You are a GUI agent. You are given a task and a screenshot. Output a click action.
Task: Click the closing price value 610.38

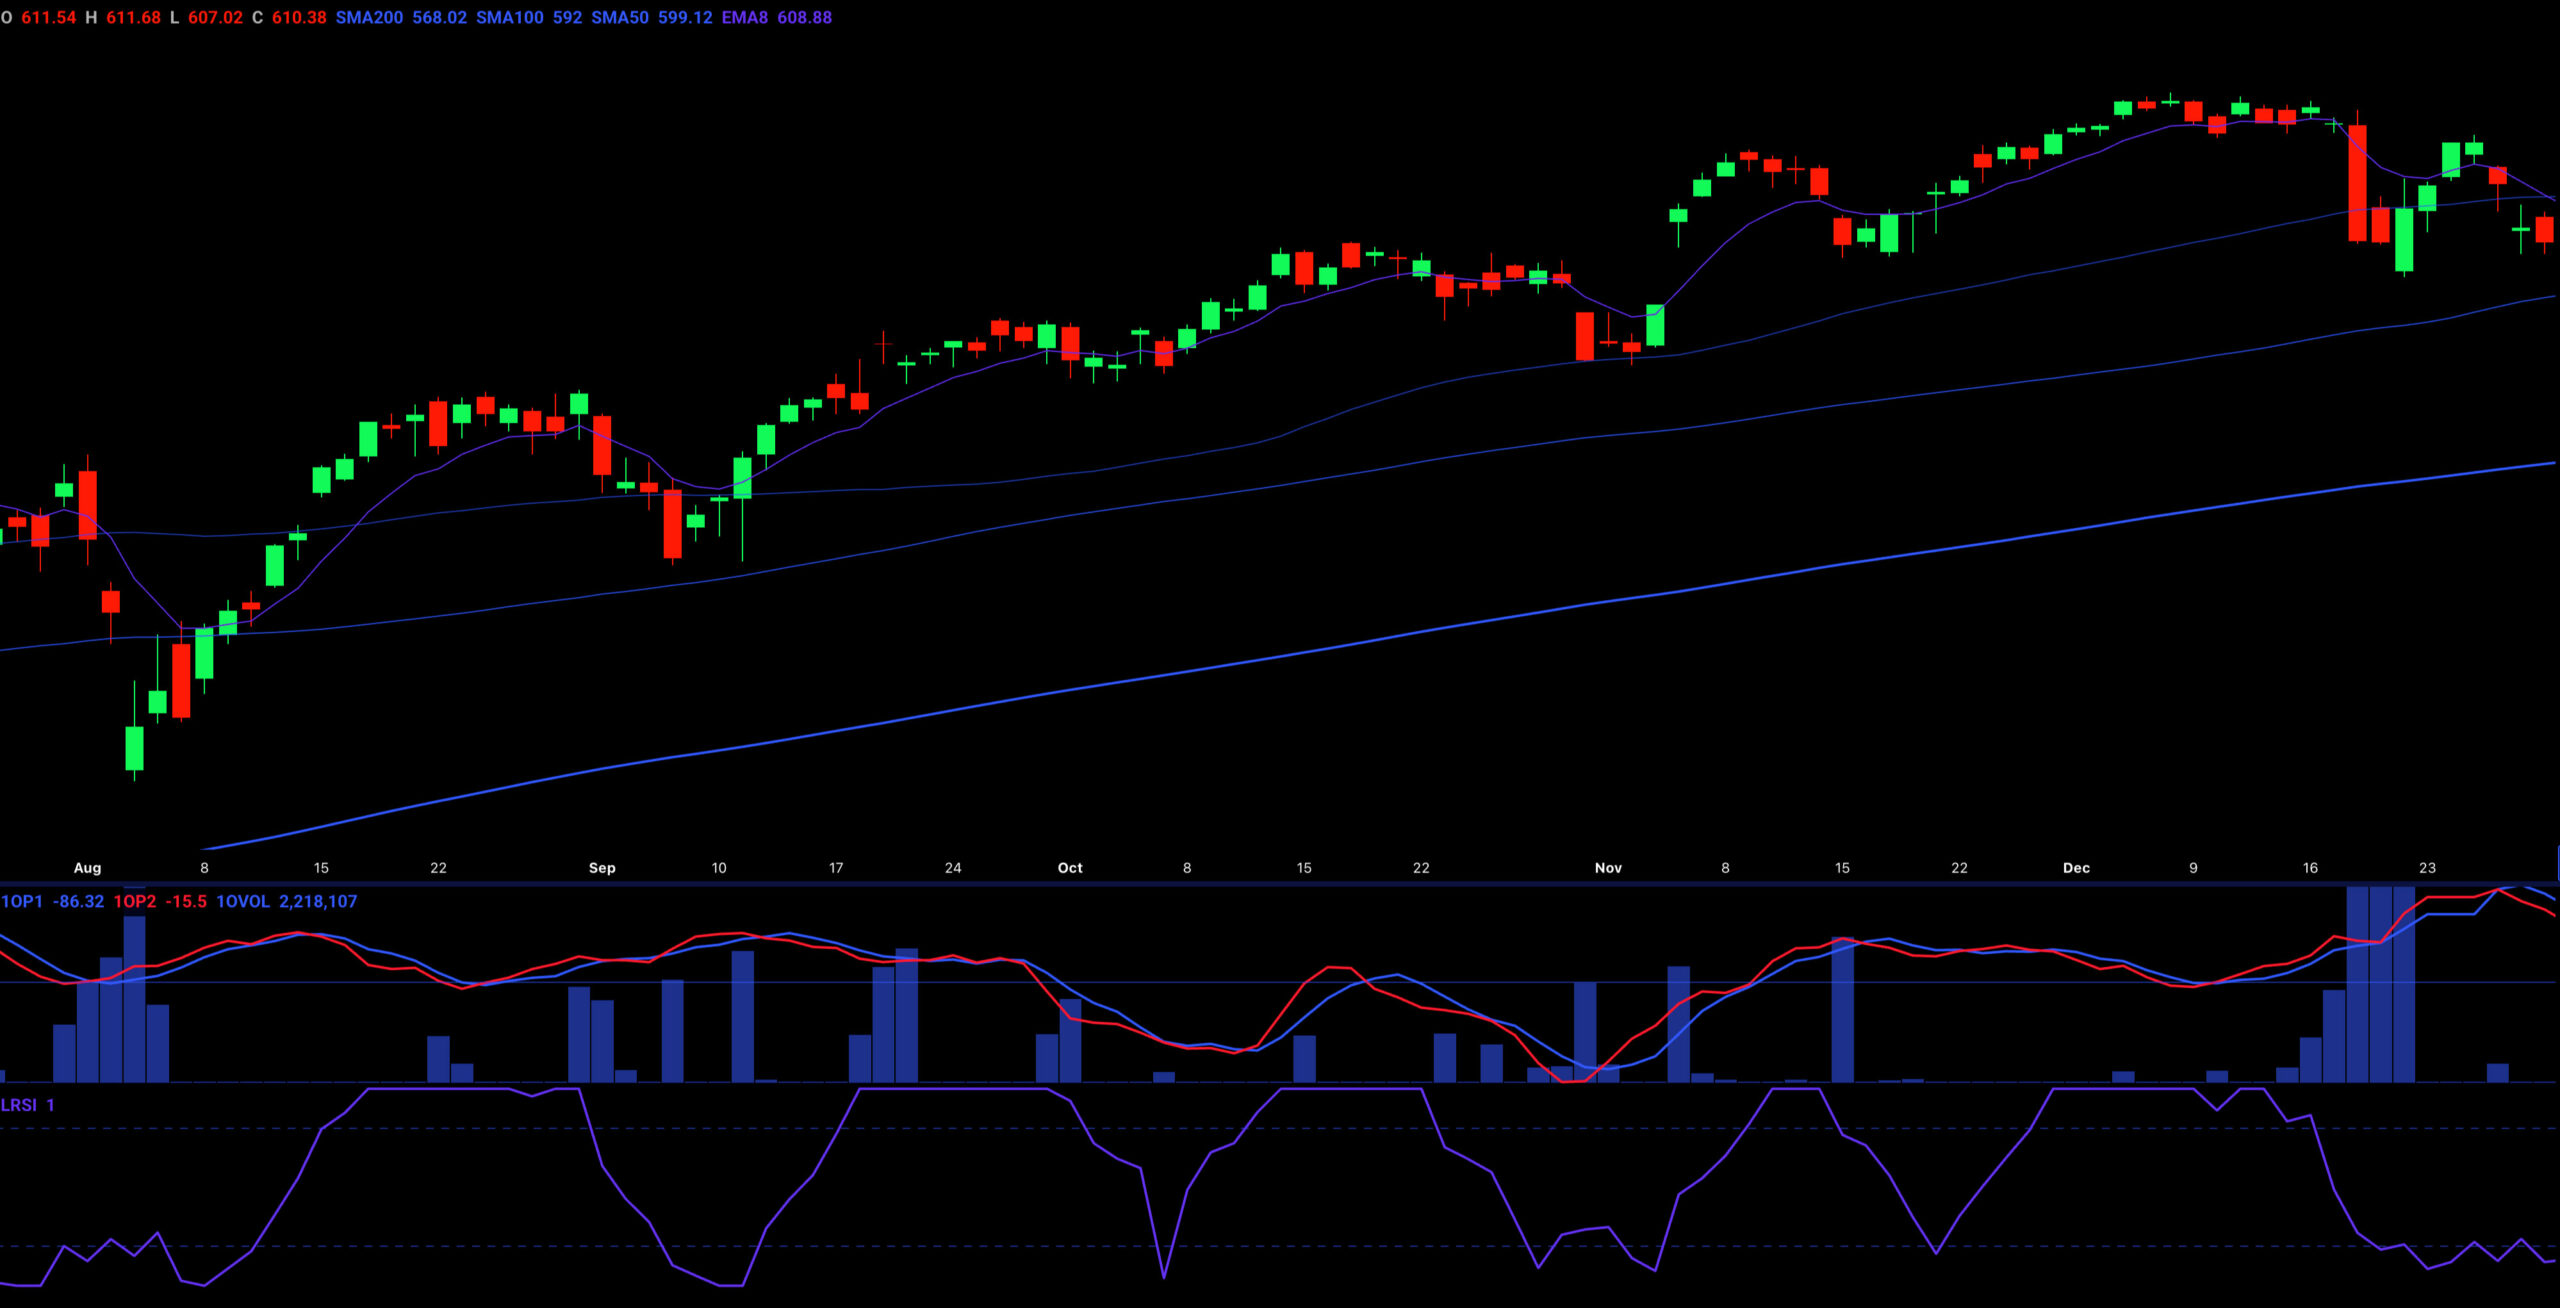coord(299,18)
